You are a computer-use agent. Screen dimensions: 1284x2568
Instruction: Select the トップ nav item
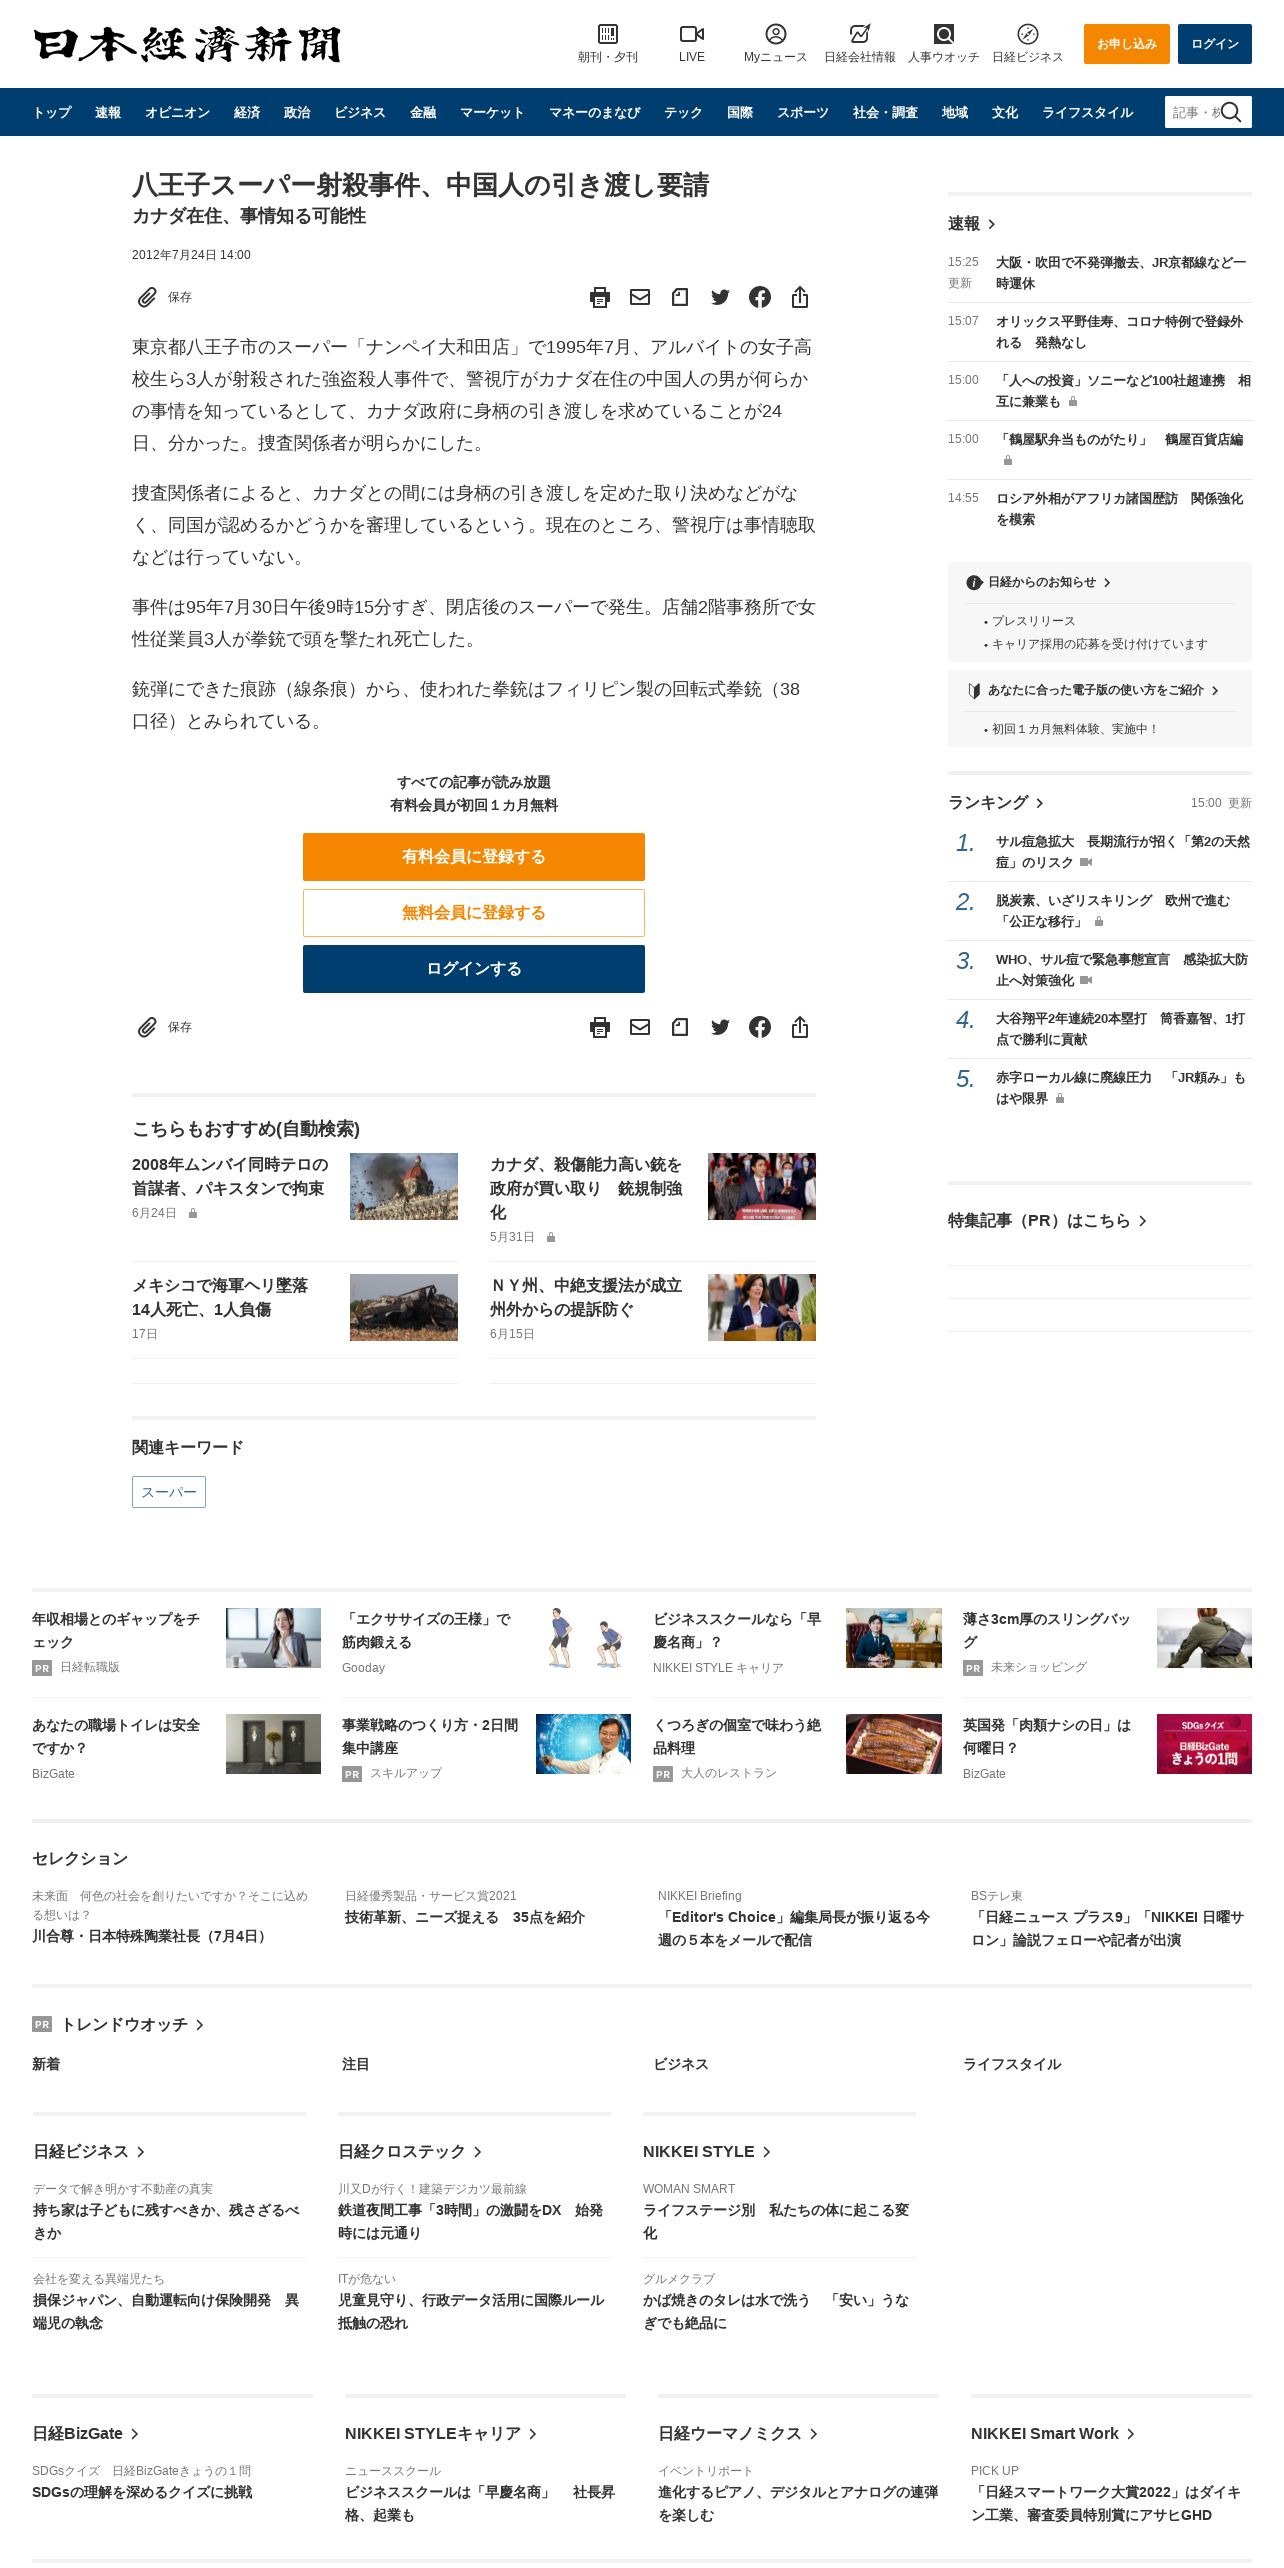click(52, 112)
